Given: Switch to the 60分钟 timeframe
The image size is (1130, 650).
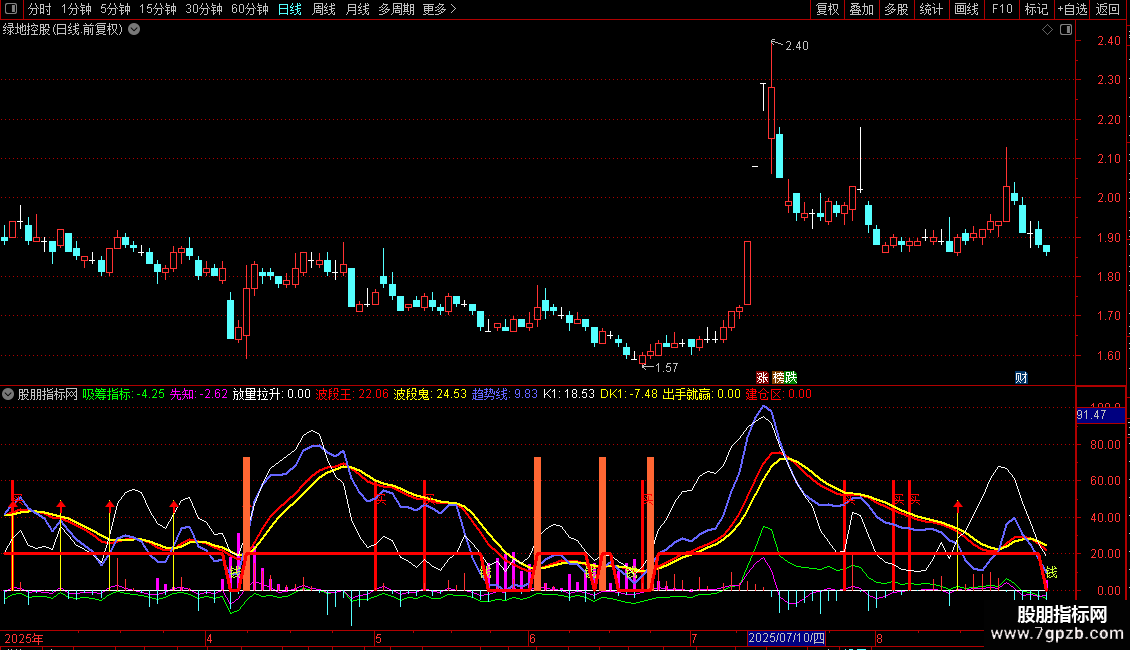Looking at the screenshot, I should pos(249,9).
